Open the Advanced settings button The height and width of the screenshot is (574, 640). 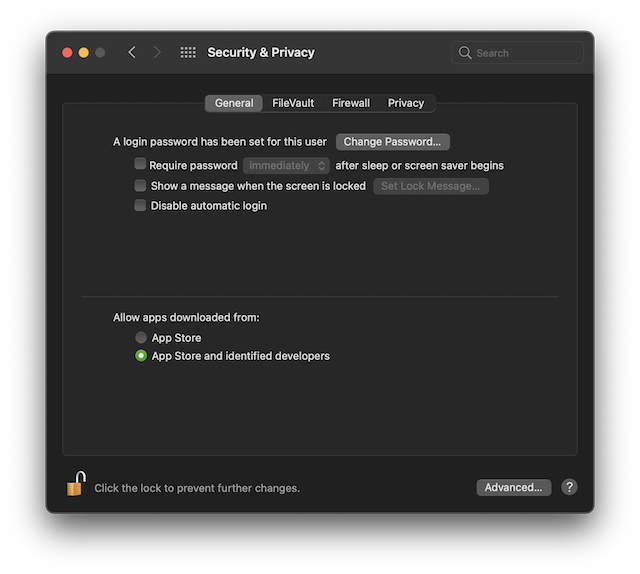tap(513, 487)
